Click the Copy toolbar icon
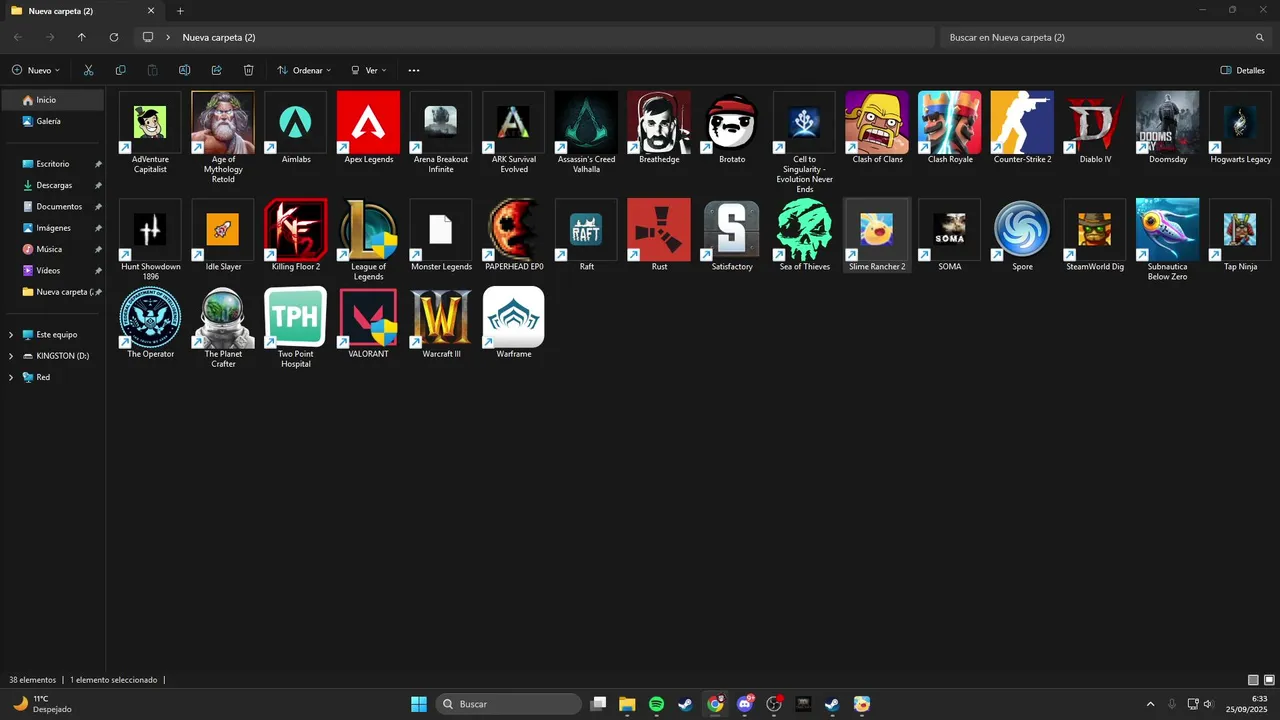Screen dimensions: 1280x720 (x=120, y=70)
